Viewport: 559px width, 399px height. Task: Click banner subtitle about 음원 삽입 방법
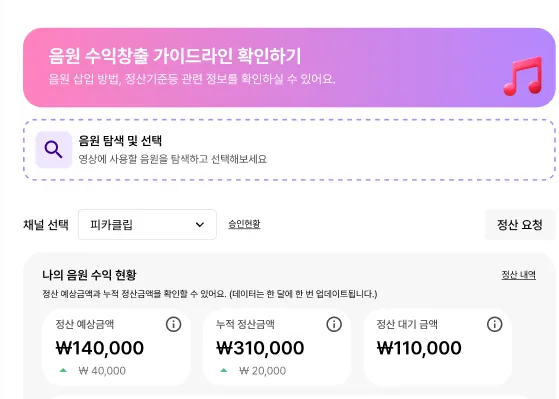point(192,79)
